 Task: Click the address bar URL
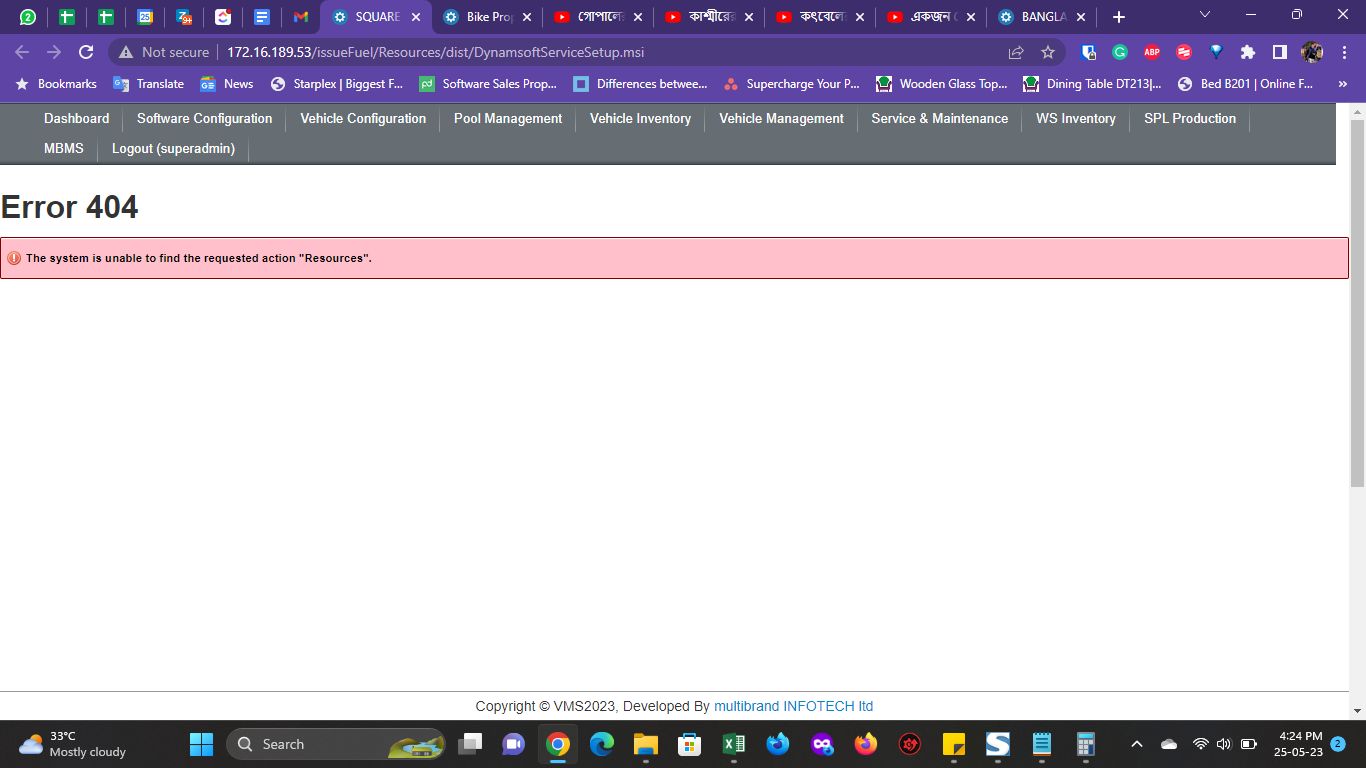click(x=435, y=52)
